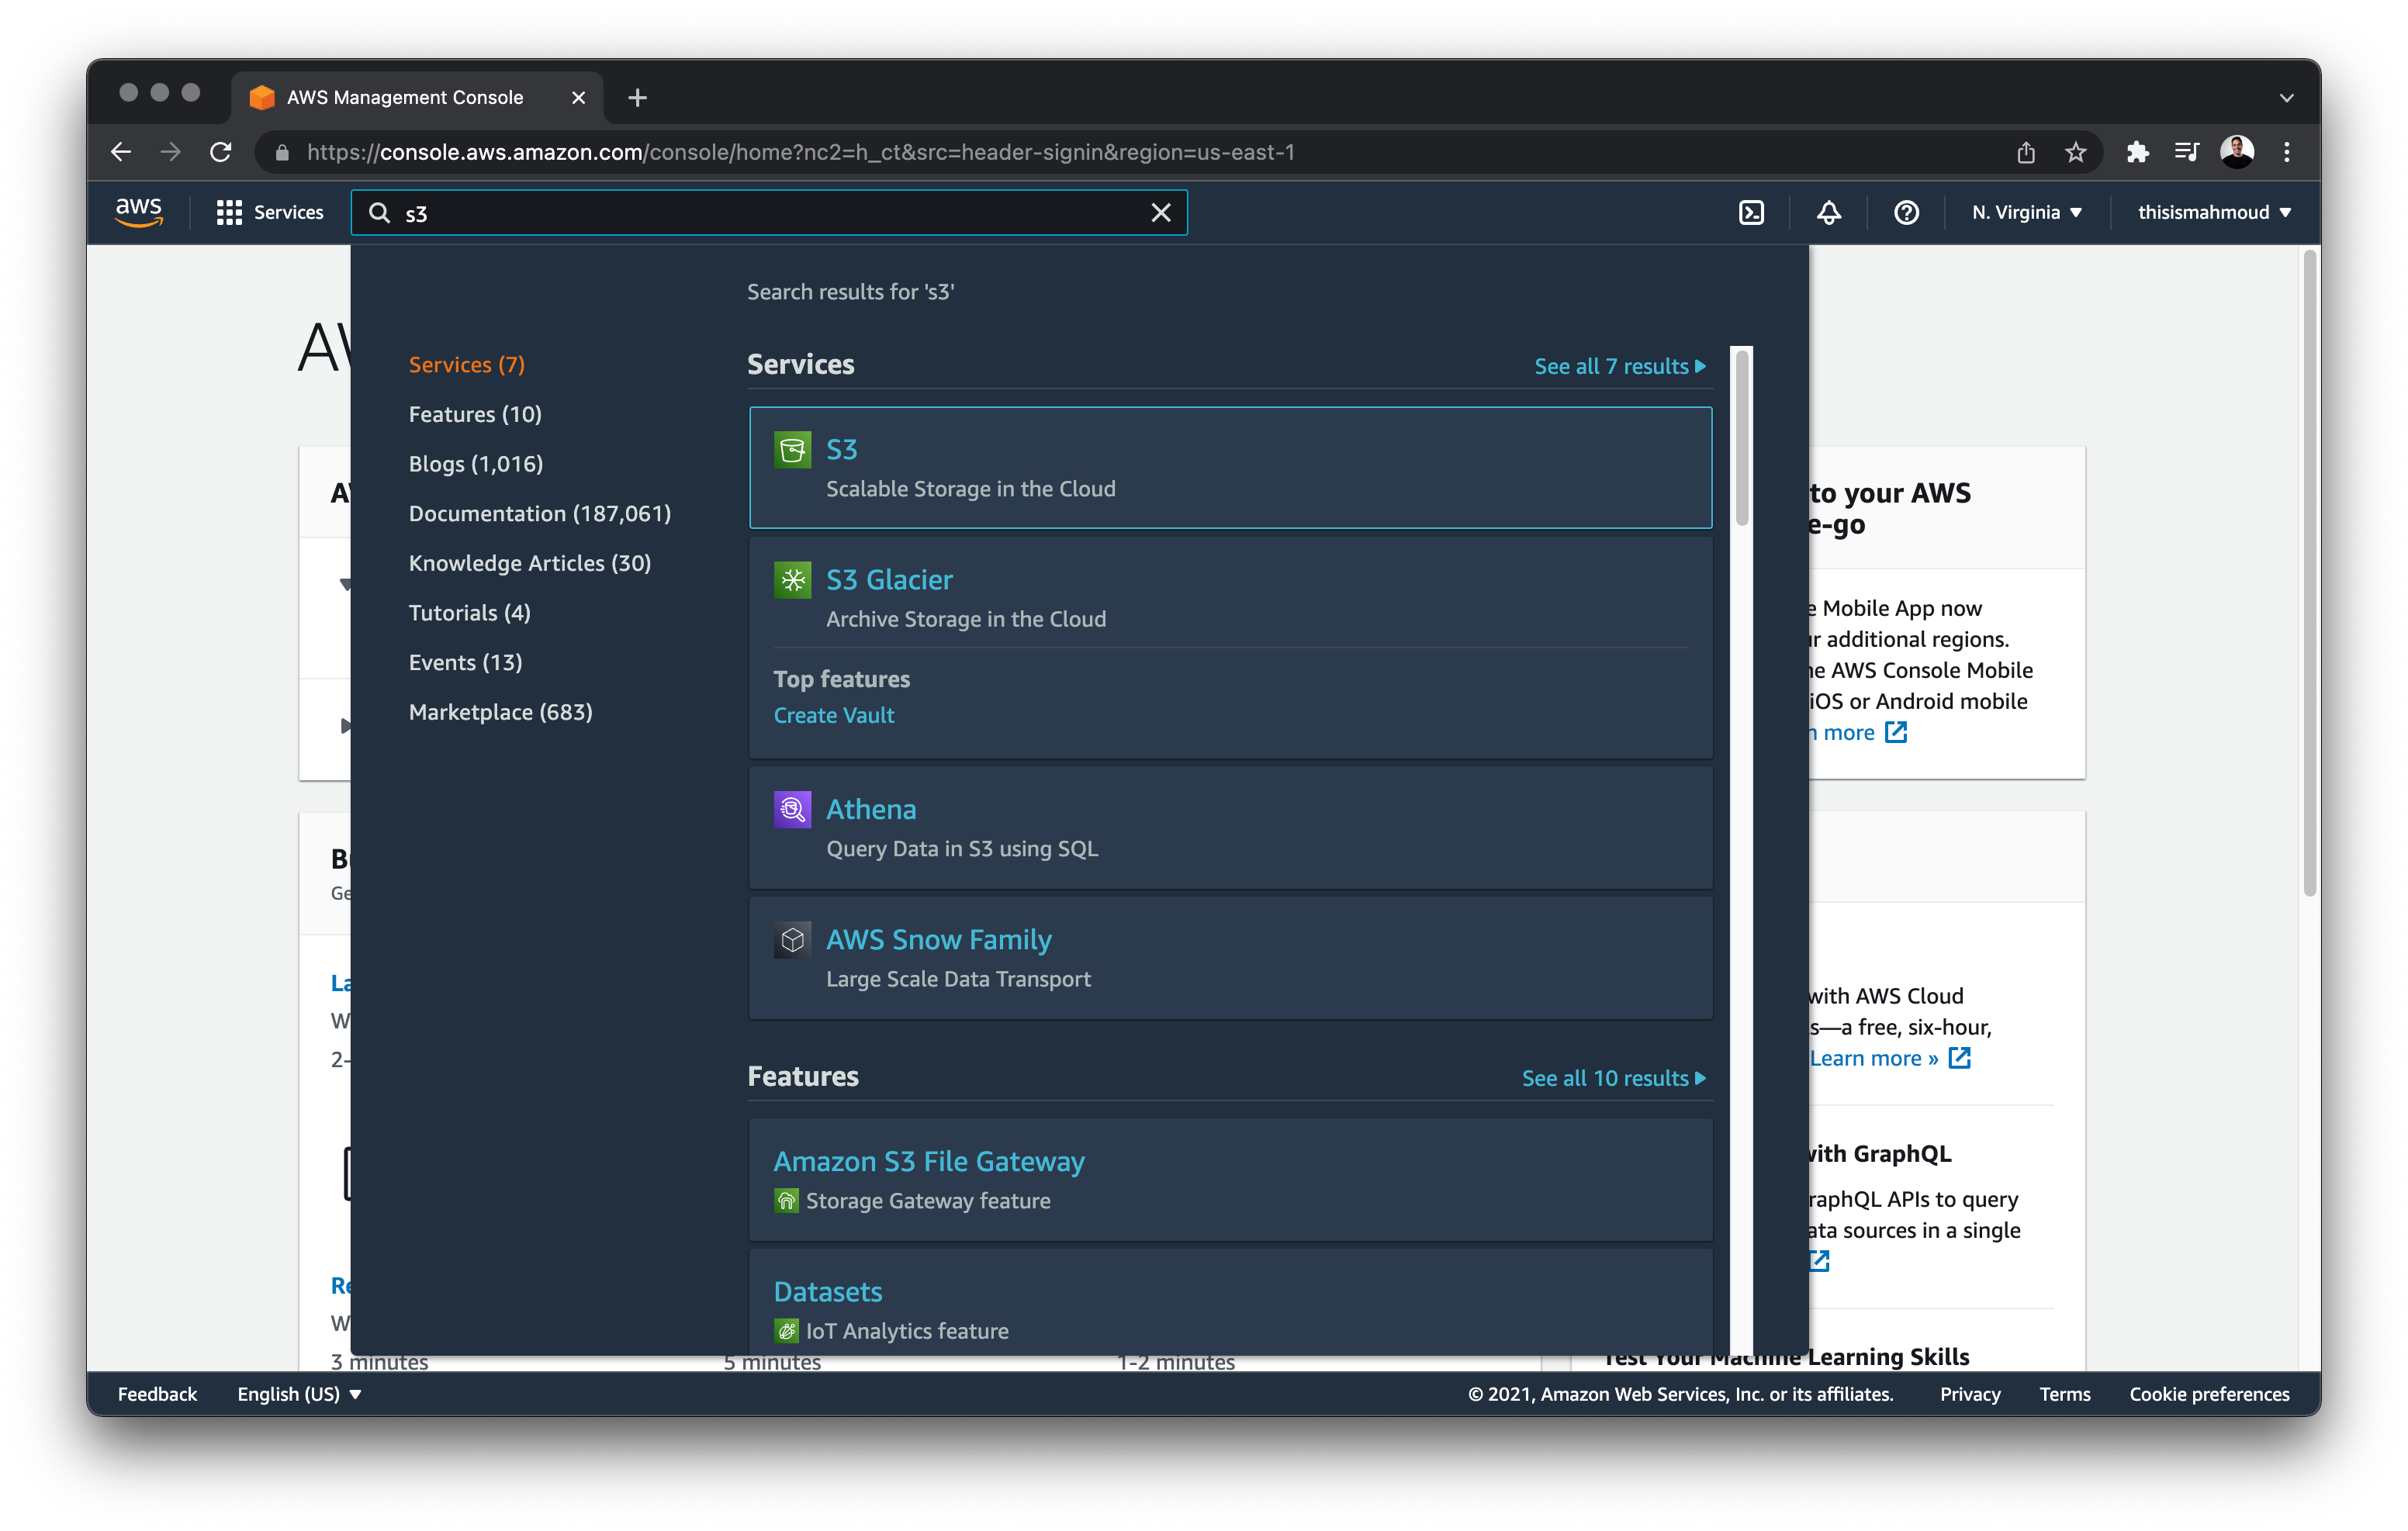Click the S3 Glacier snowflake icon

pyautogui.click(x=792, y=580)
